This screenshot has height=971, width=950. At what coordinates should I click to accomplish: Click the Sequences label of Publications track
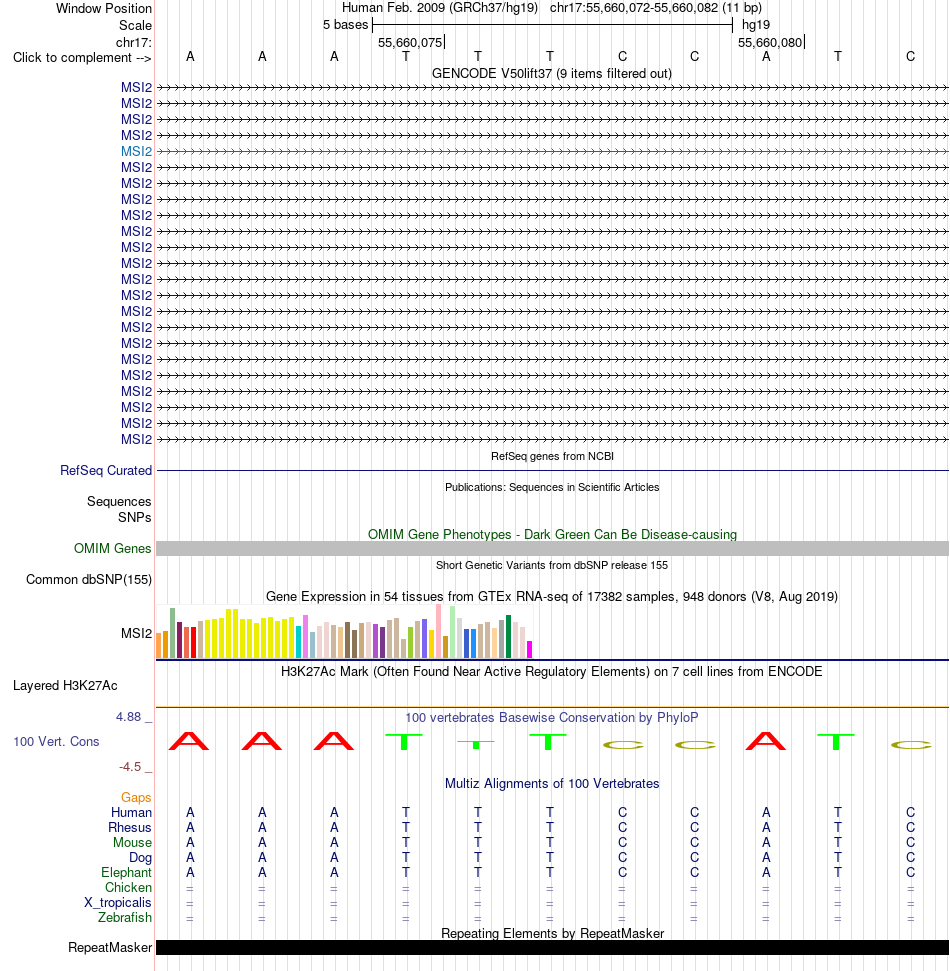tap(119, 502)
